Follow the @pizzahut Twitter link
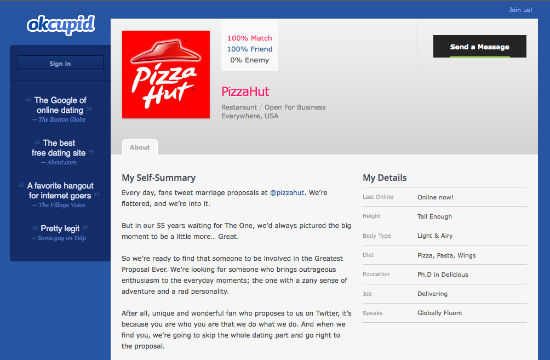 (287, 192)
